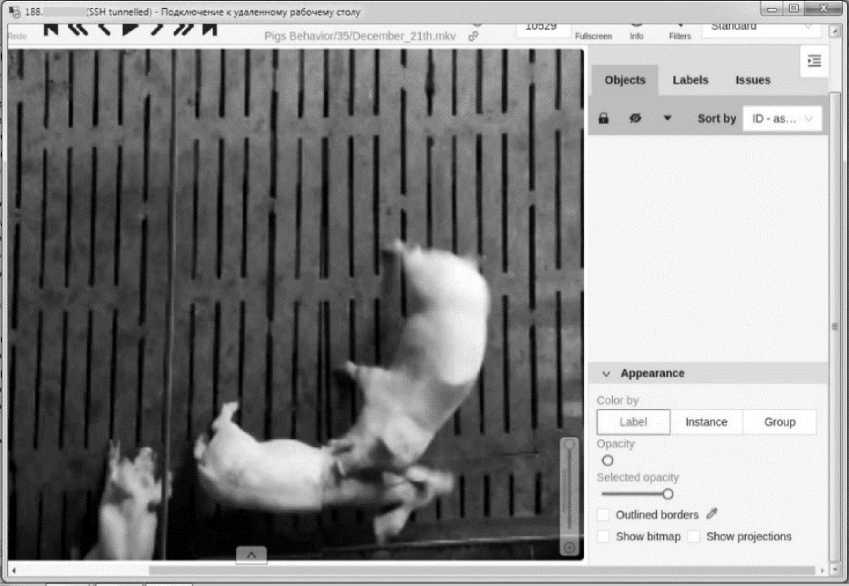Open the Info dialog
Screen dimensions: 849x586
637,31
